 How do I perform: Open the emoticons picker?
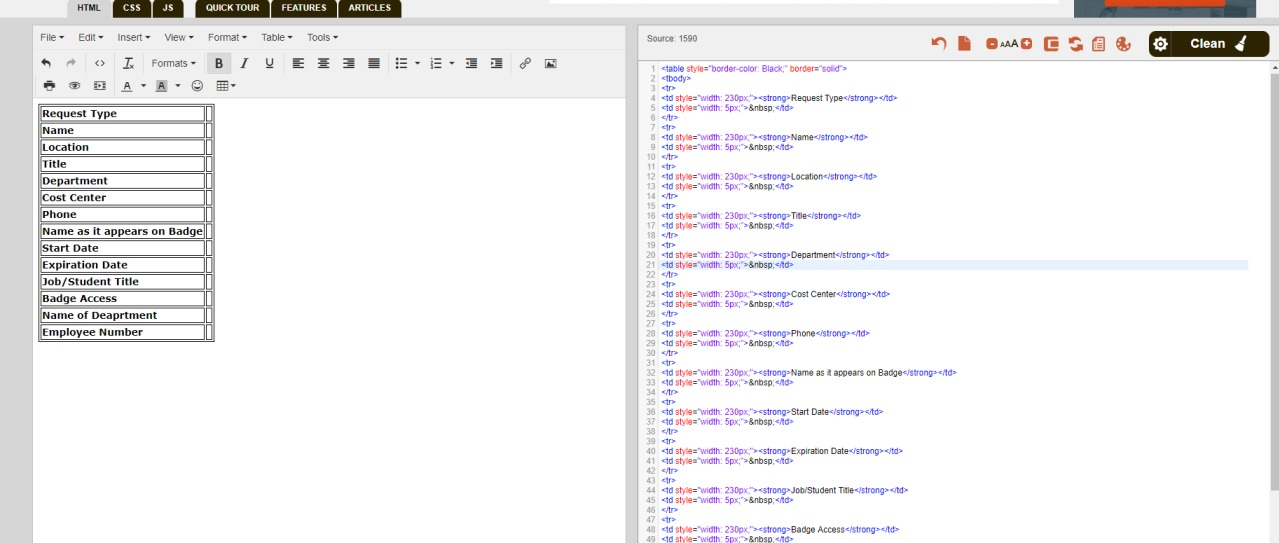pos(197,86)
